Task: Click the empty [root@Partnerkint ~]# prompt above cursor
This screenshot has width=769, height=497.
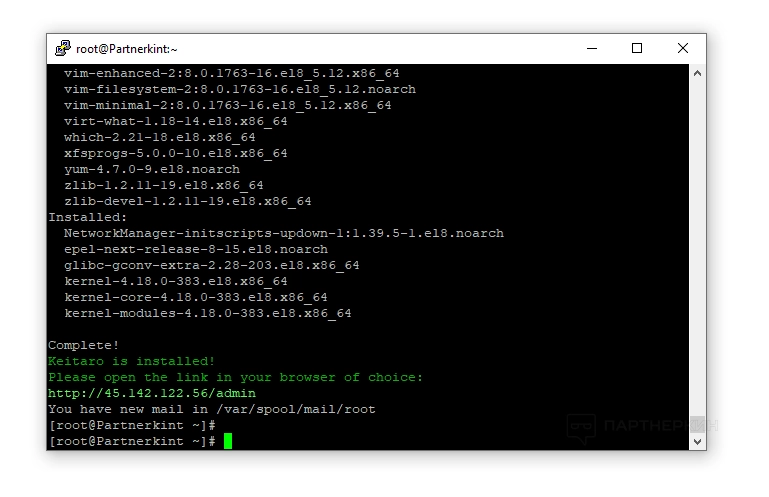Action: (132, 425)
